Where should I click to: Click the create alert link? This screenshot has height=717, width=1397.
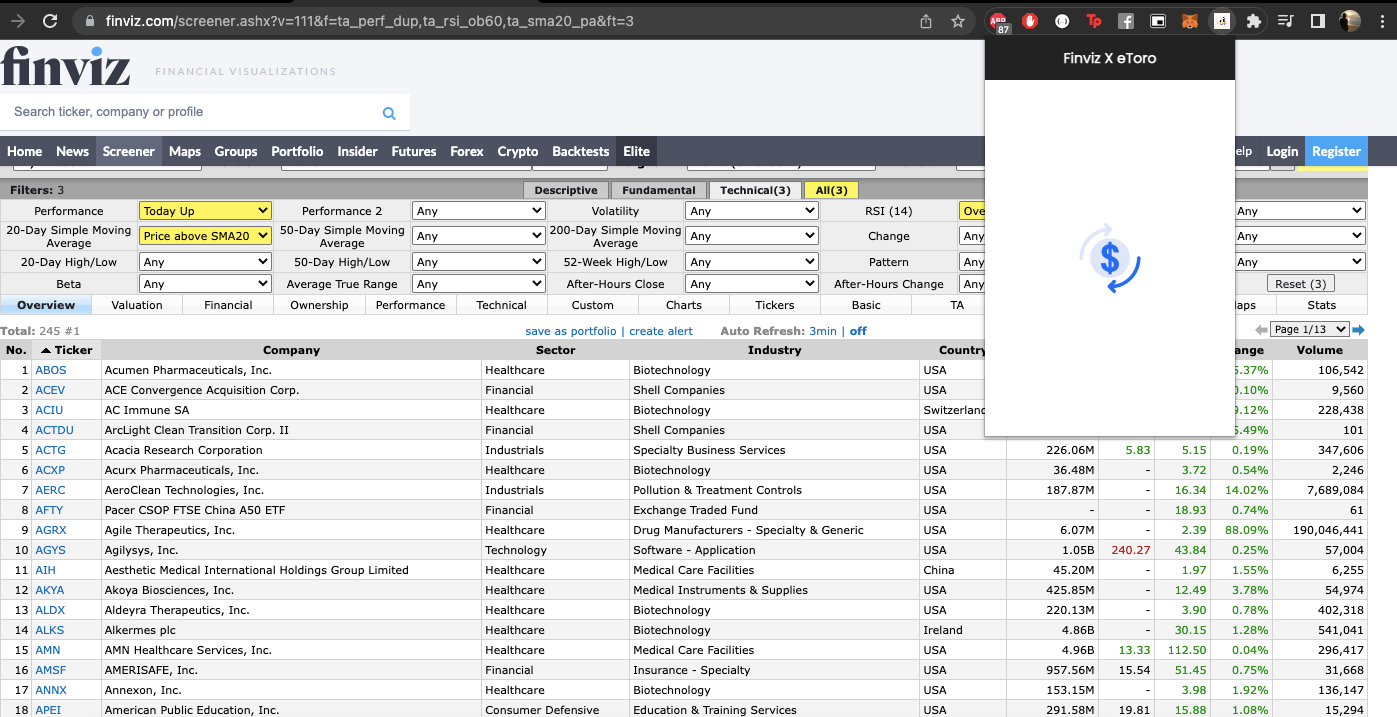tap(661, 331)
